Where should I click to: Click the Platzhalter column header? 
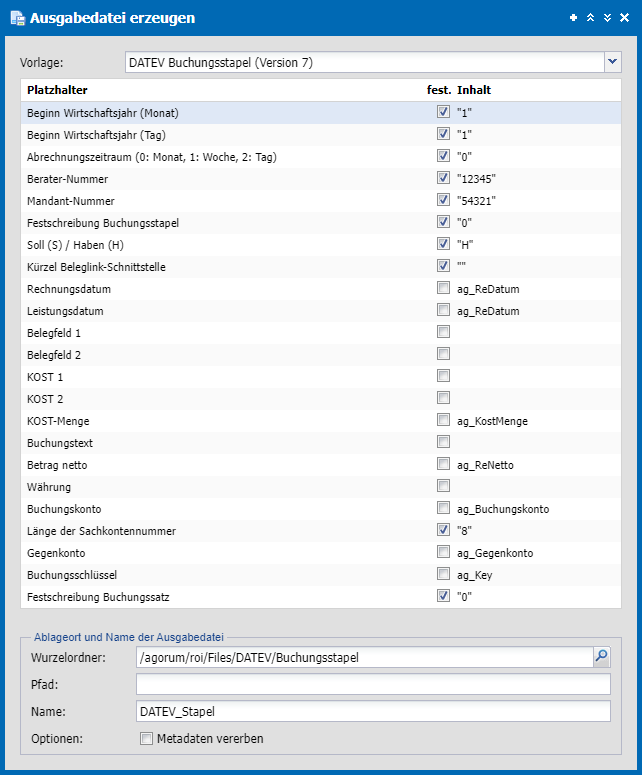pos(57,90)
